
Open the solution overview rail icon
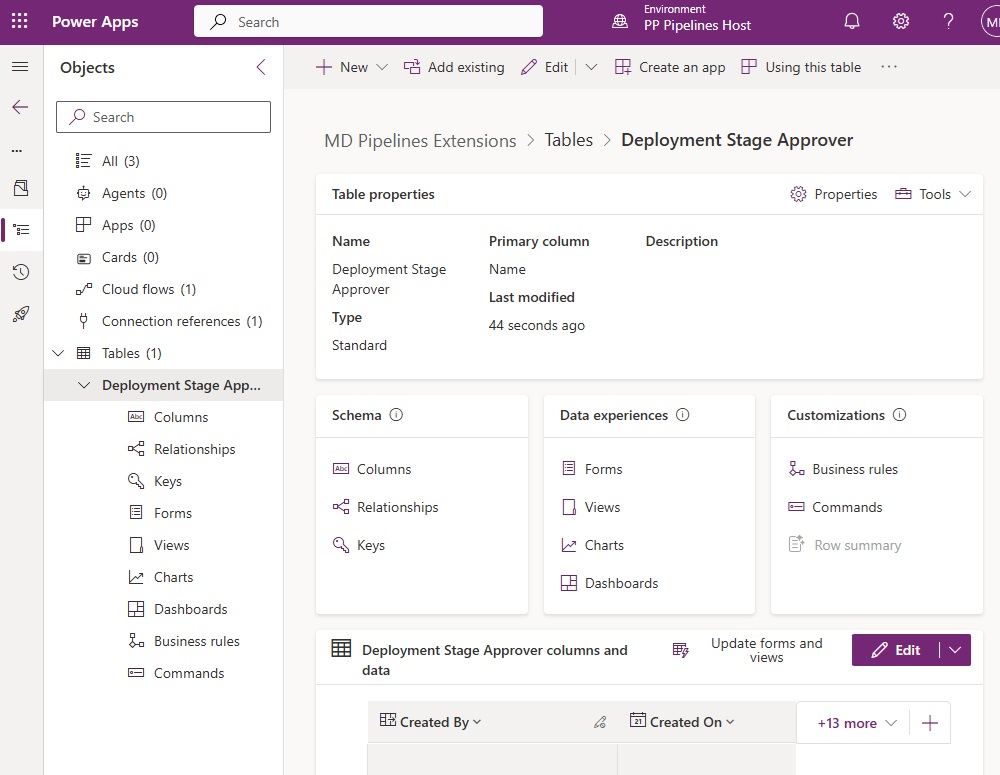(x=21, y=188)
